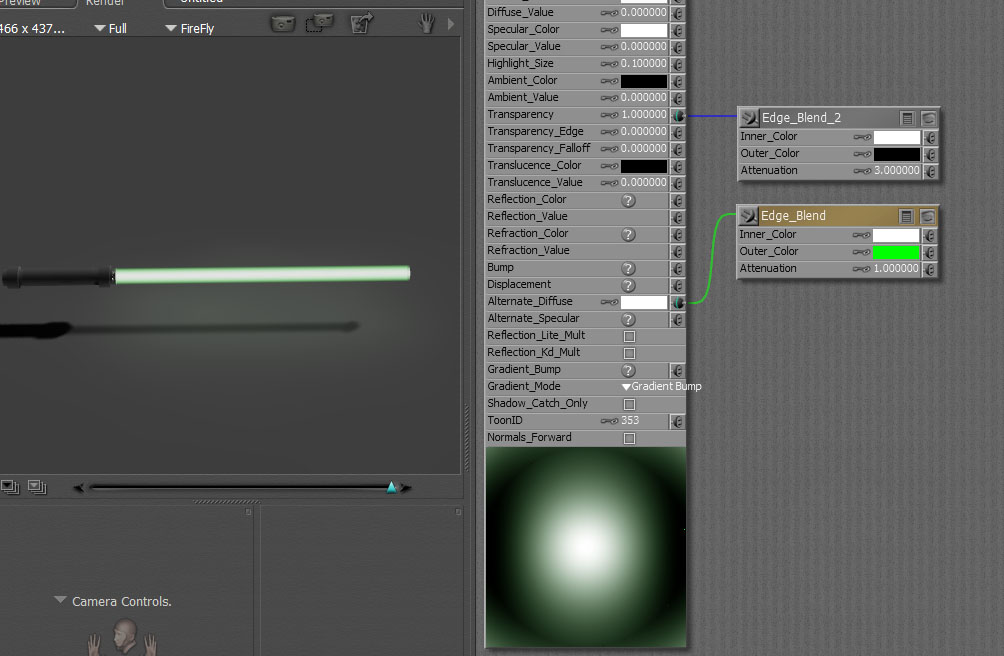
Task: Click the green Outer_Color swatch on Edge_Blend
Action: 896,252
